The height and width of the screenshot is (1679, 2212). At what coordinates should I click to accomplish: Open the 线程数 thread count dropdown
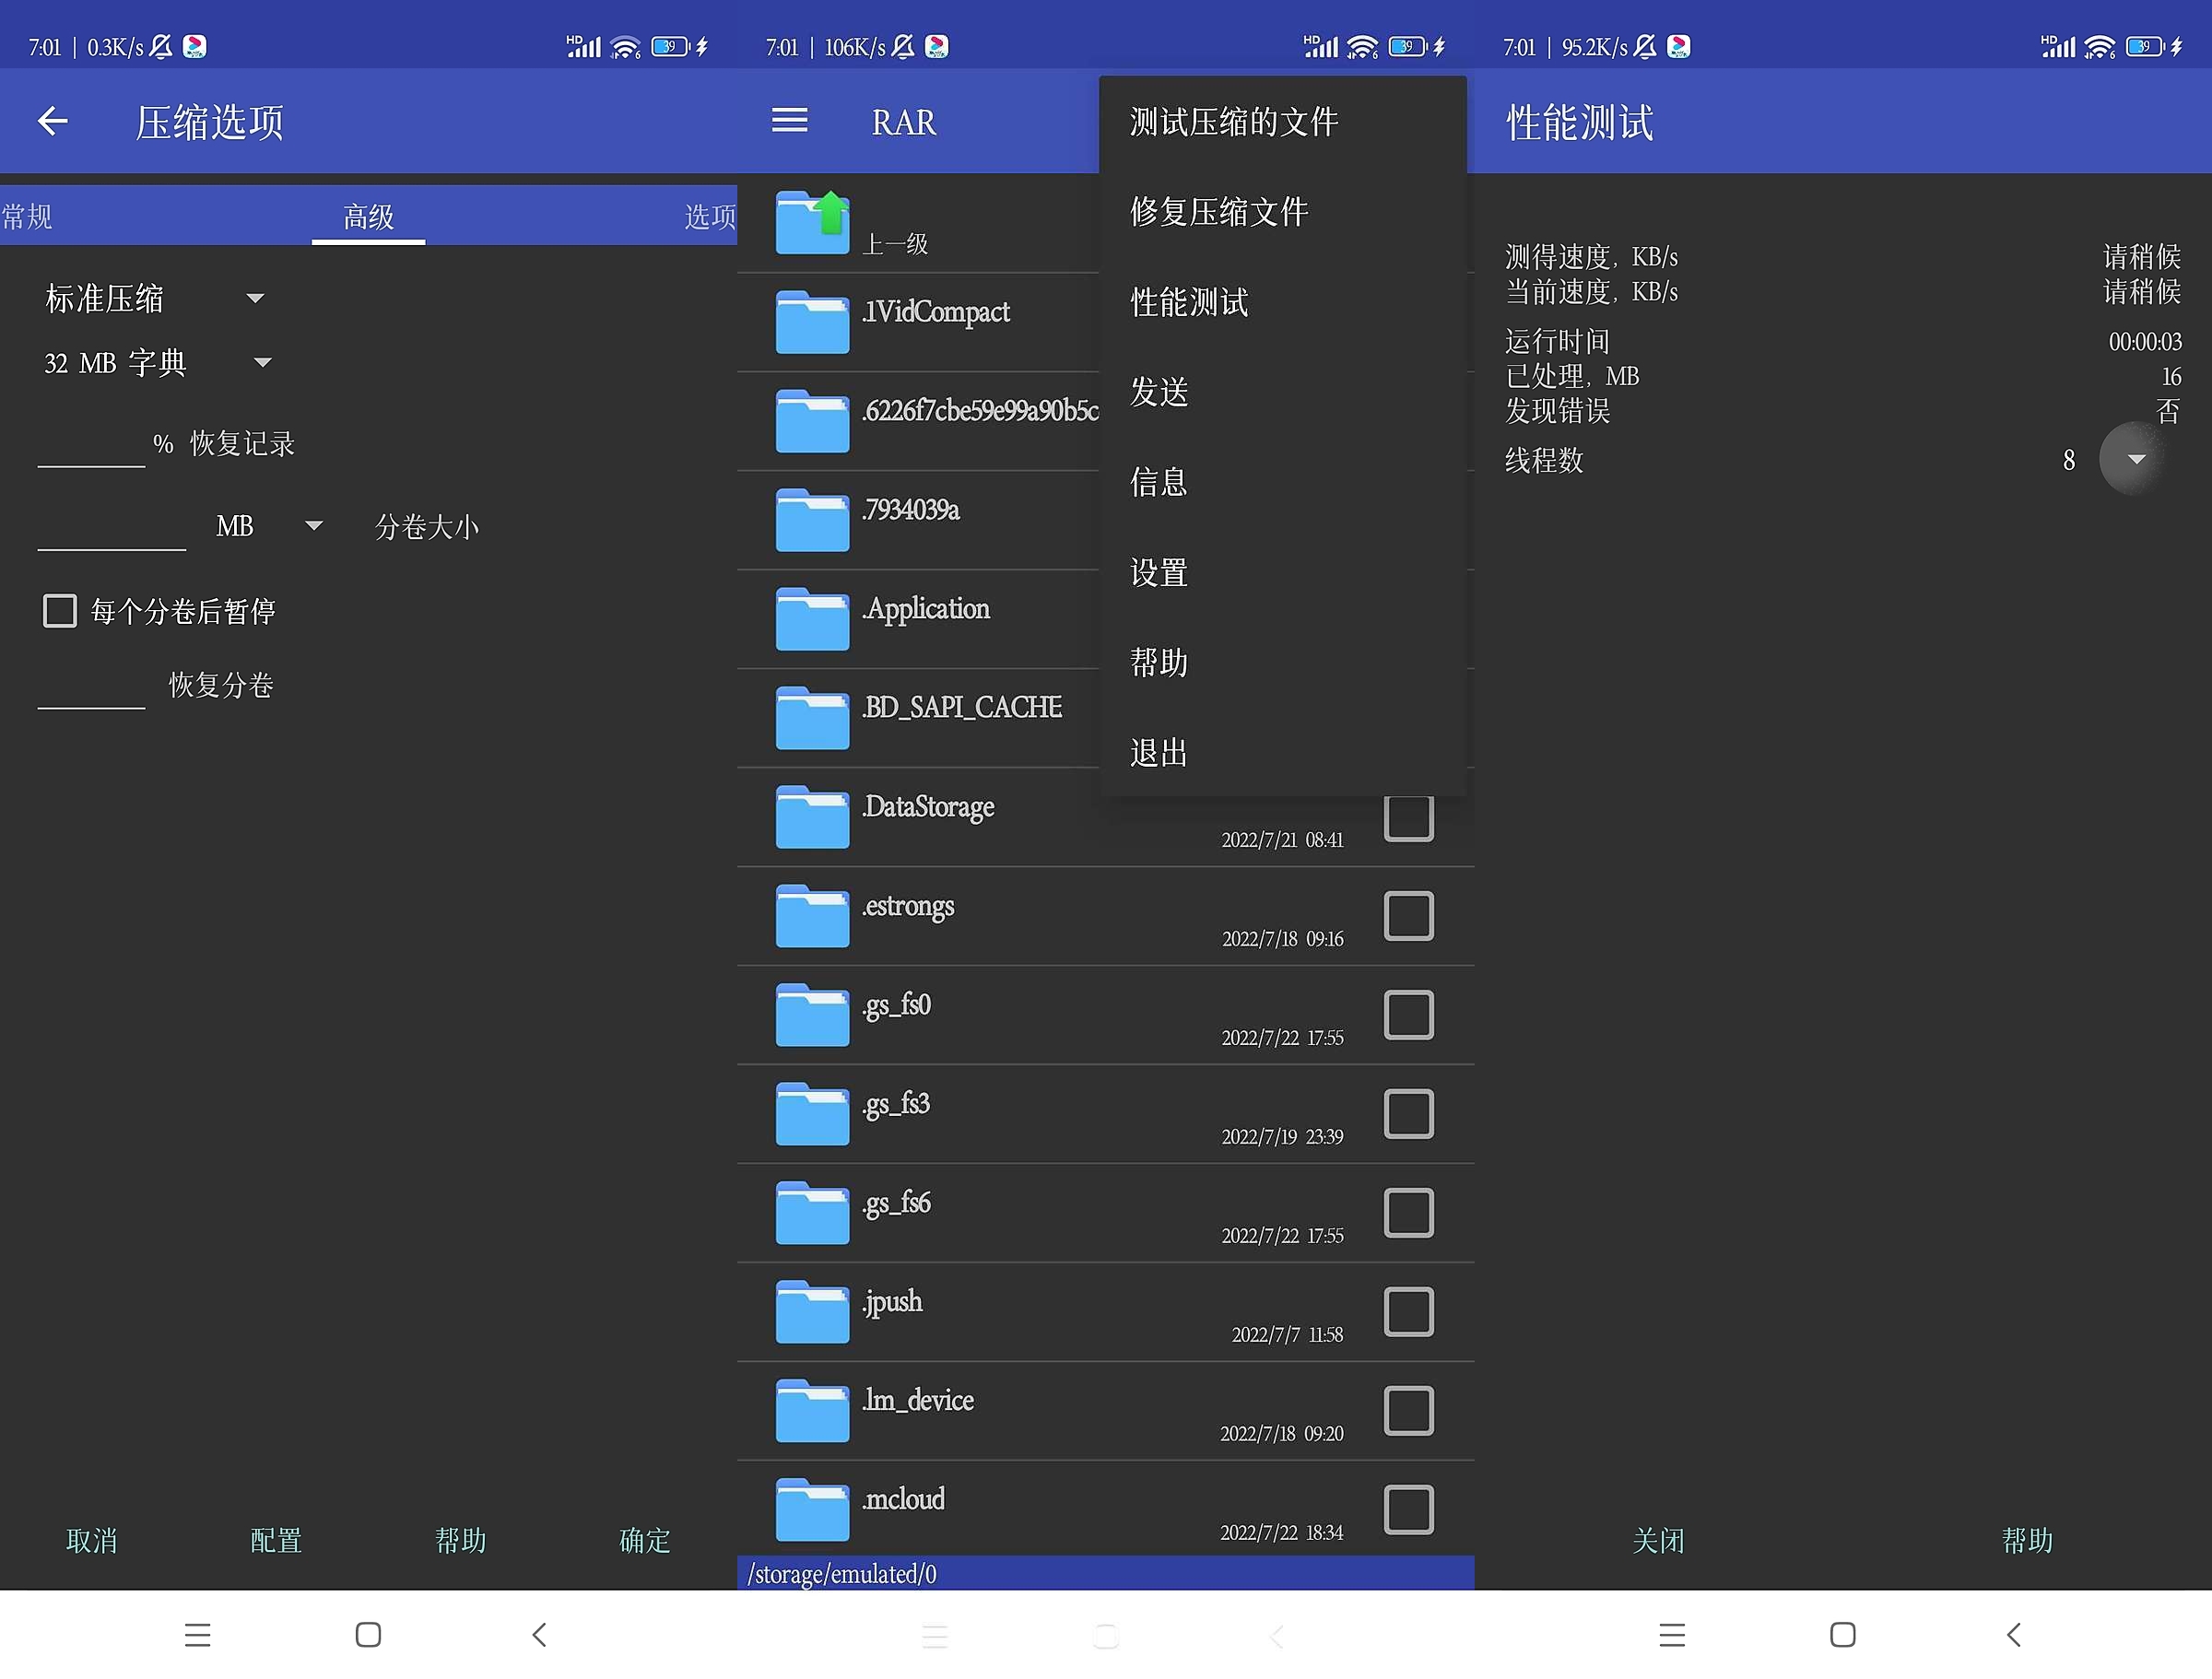[2135, 459]
